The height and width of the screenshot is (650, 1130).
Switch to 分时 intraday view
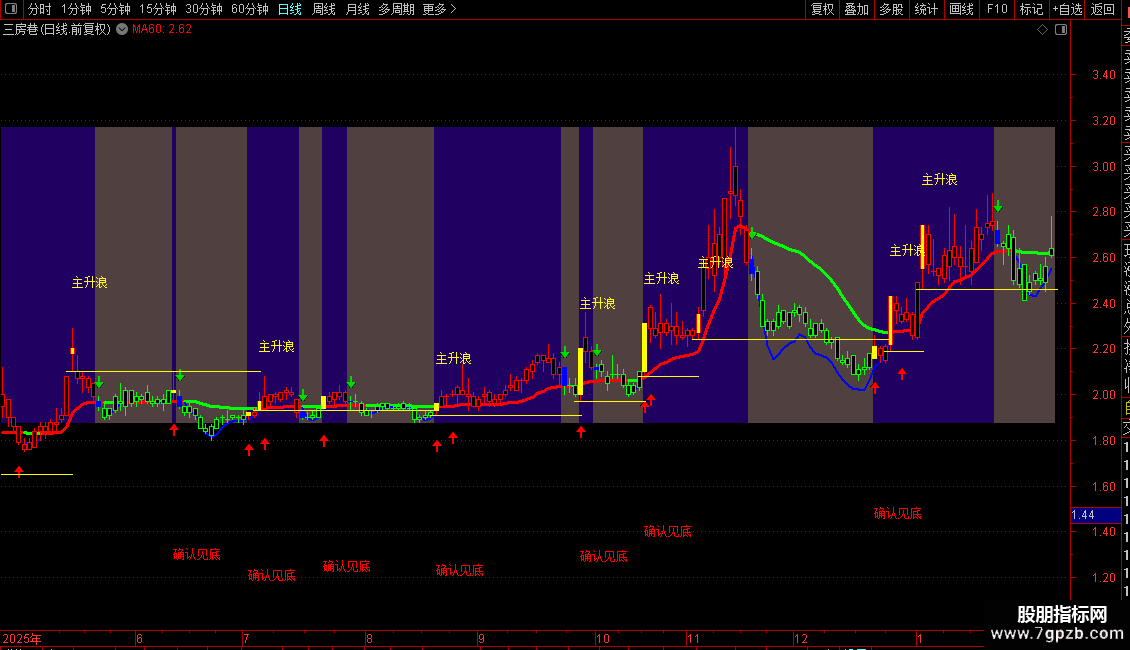tap(40, 9)
